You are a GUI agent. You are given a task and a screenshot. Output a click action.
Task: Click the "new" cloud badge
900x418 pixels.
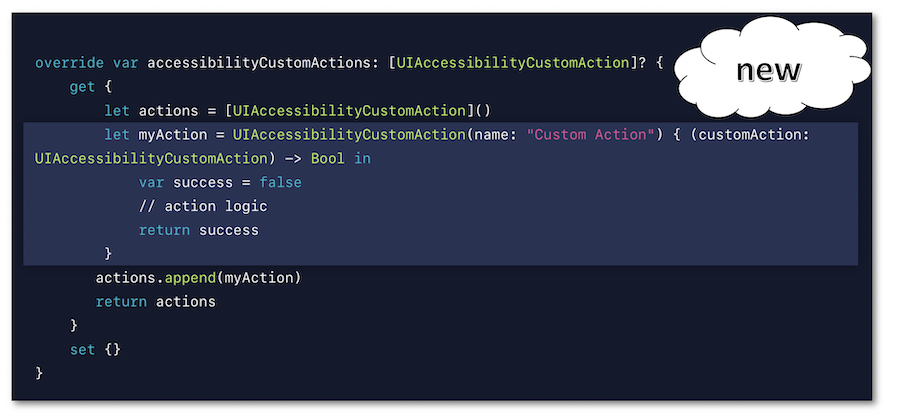768,70
